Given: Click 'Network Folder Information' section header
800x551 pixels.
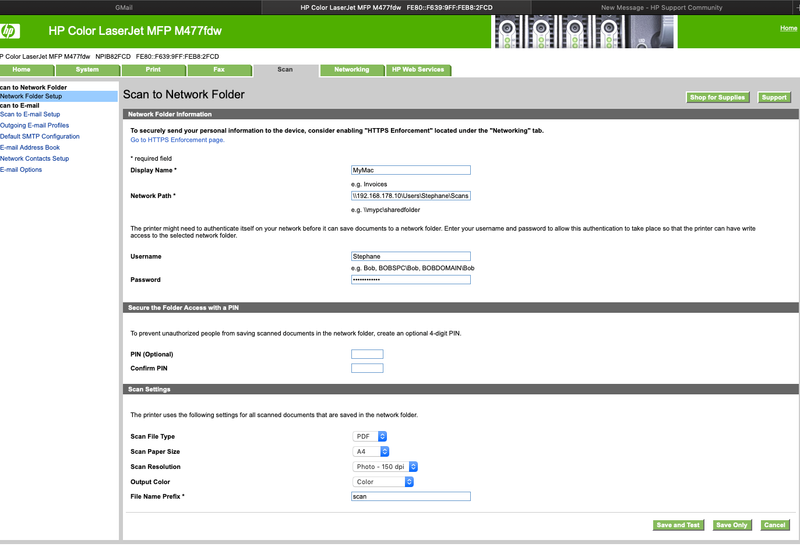Looking at the screenshot, I should click(460, 114).
